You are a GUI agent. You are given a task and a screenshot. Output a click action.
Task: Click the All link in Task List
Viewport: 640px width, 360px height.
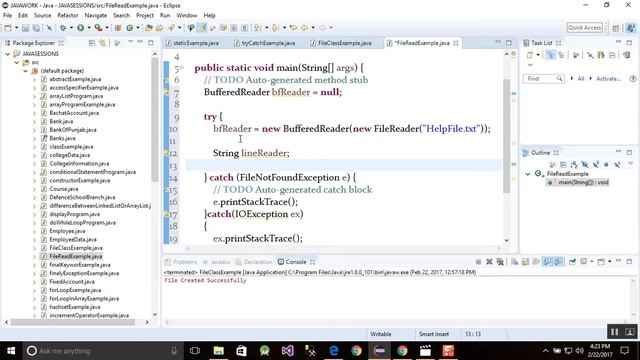tap(580, 78)
